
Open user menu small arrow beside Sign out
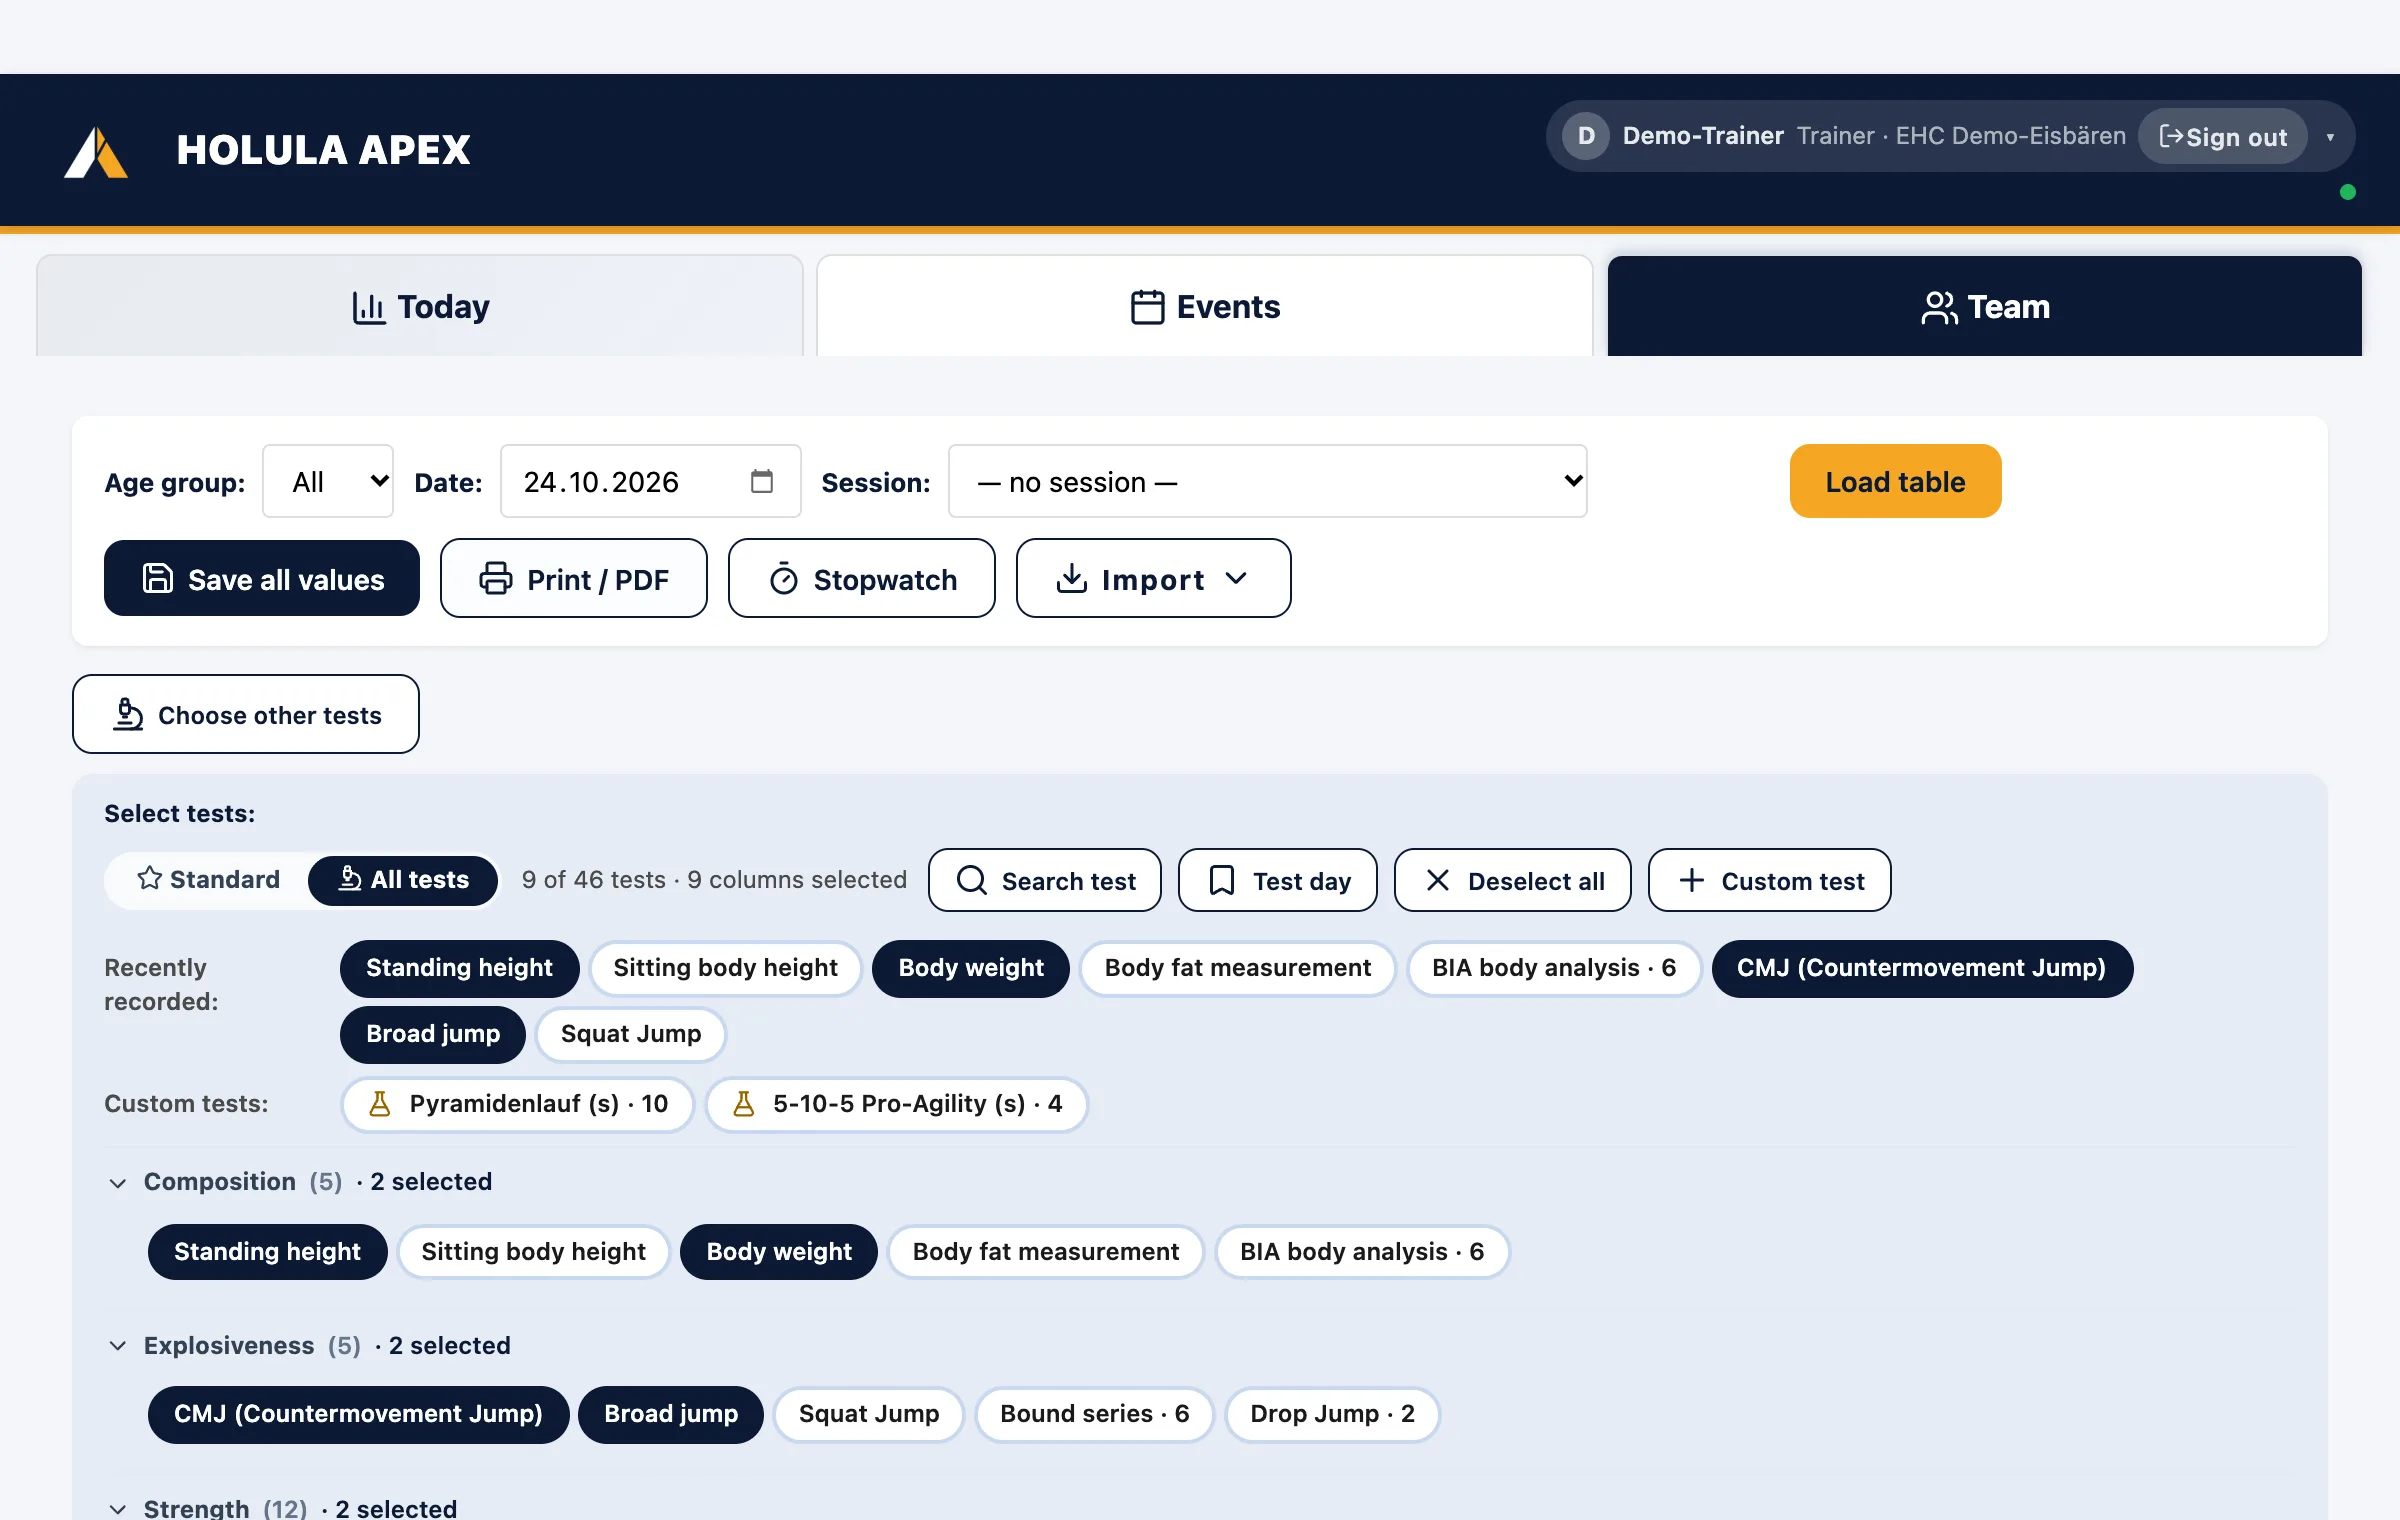[x=2330, y=137]
